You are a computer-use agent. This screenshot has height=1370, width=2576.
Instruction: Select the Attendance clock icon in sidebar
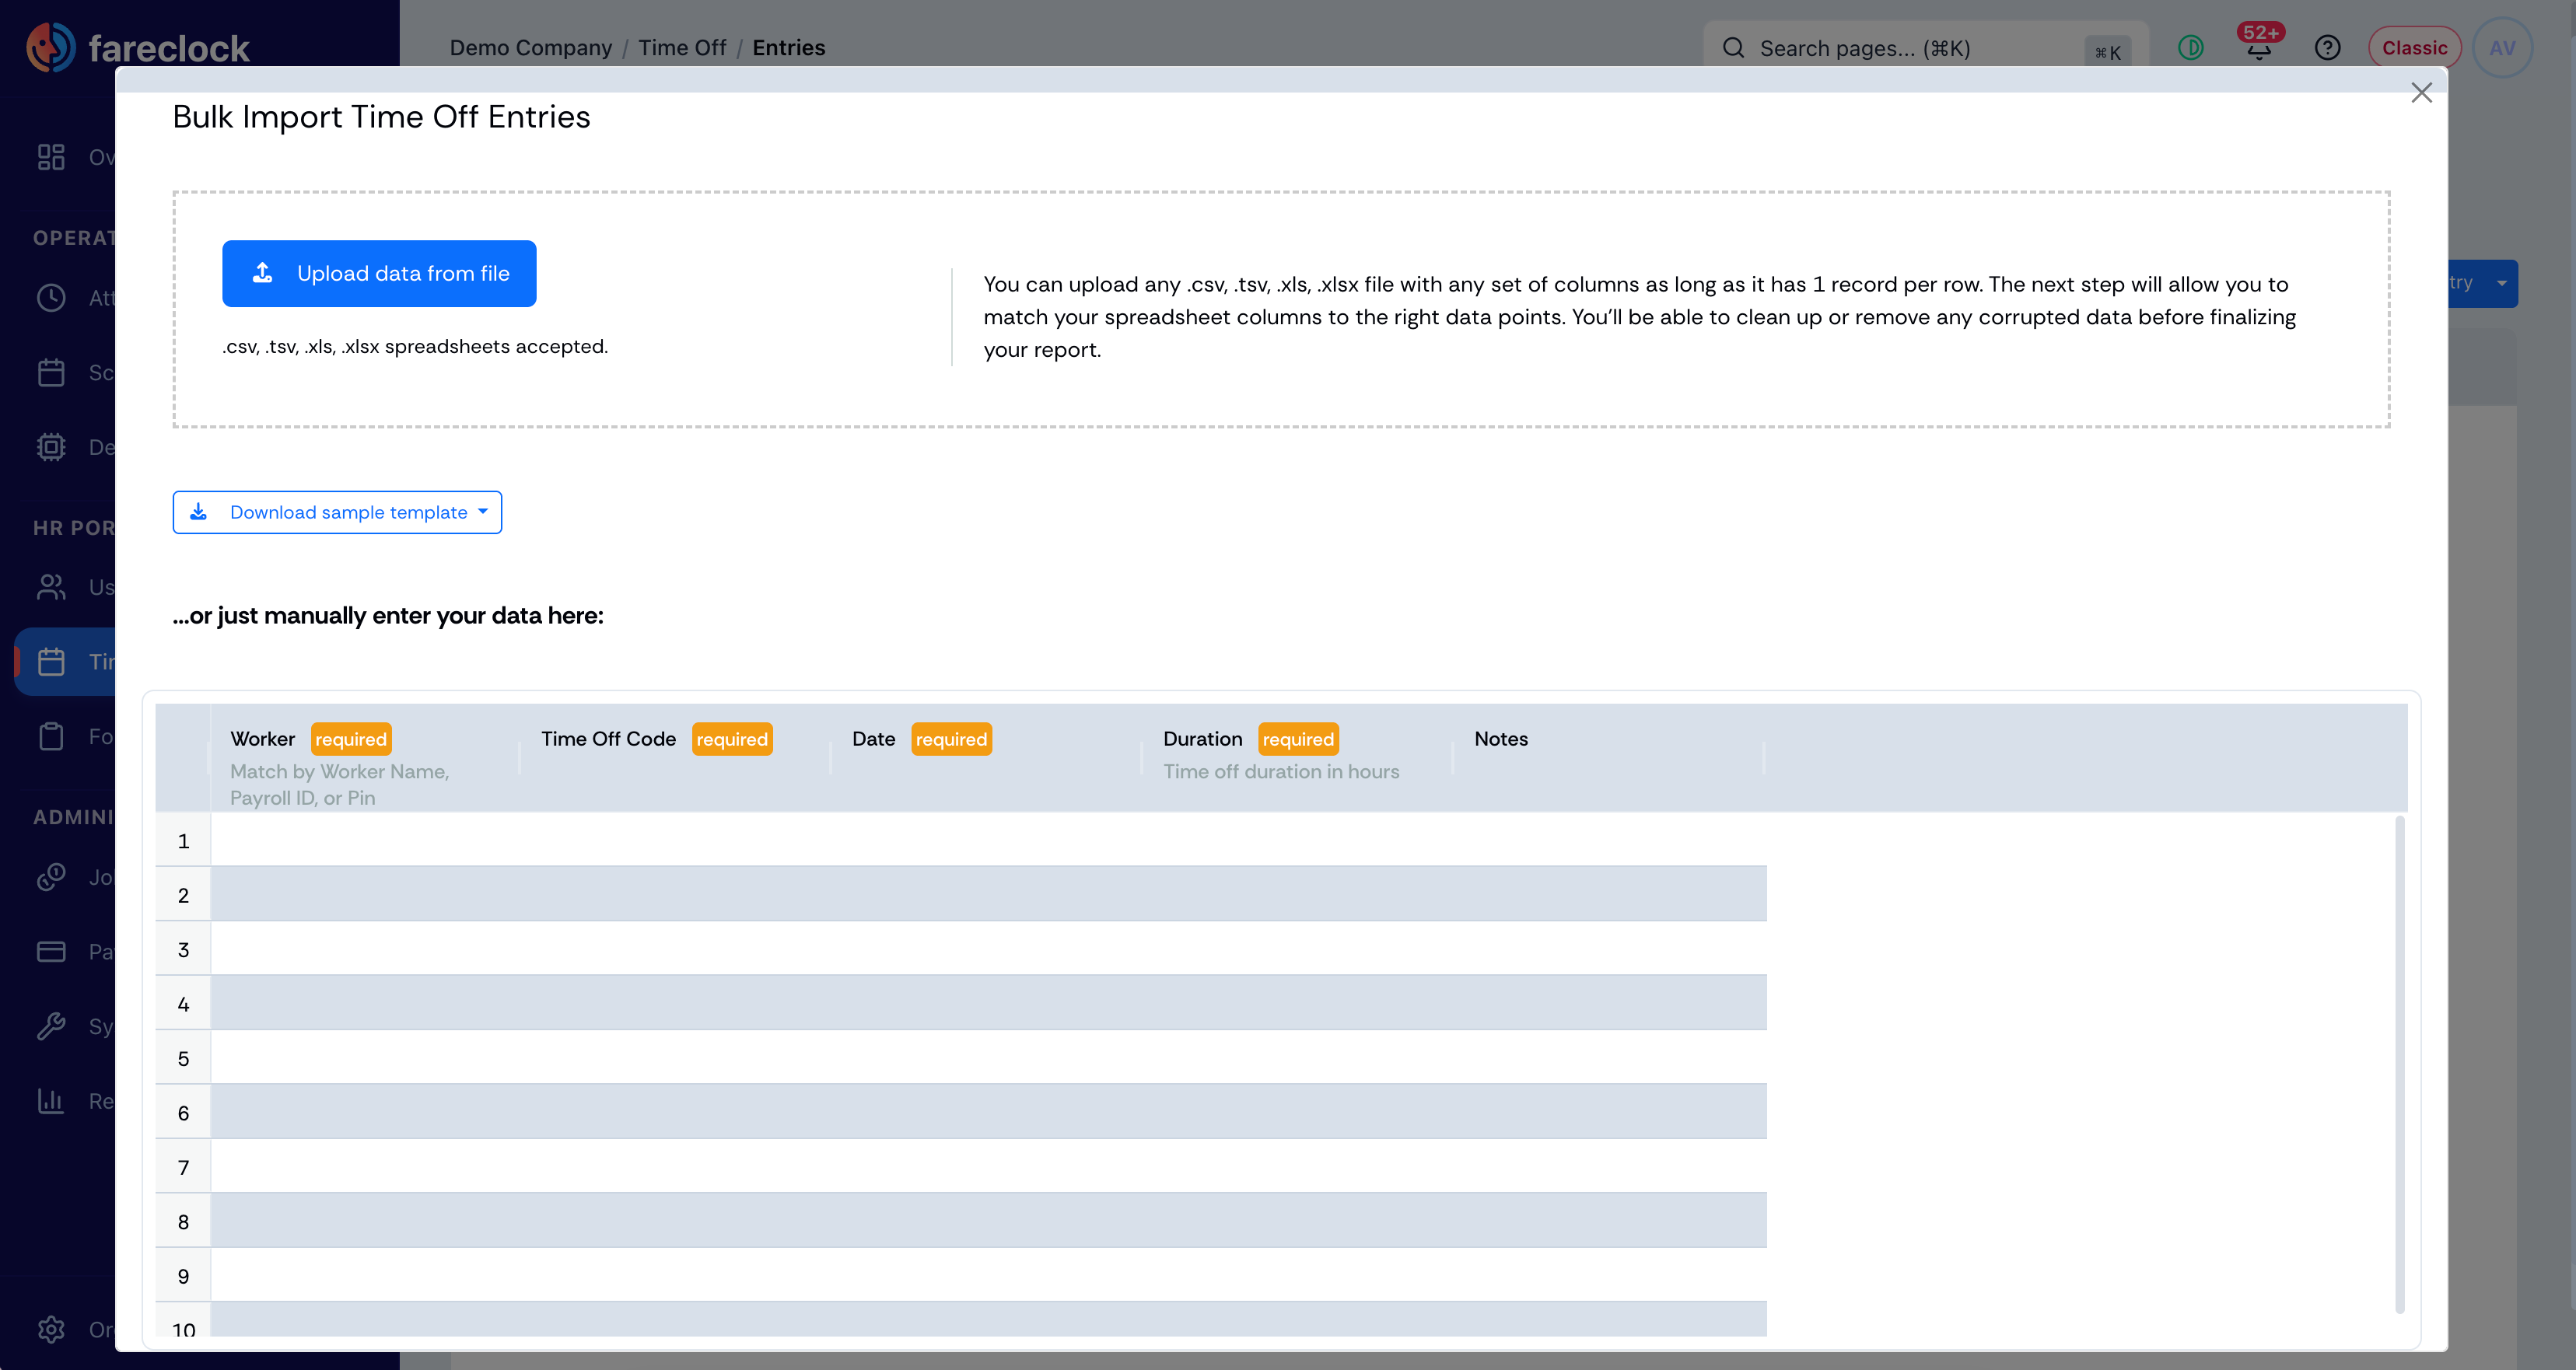51,297
